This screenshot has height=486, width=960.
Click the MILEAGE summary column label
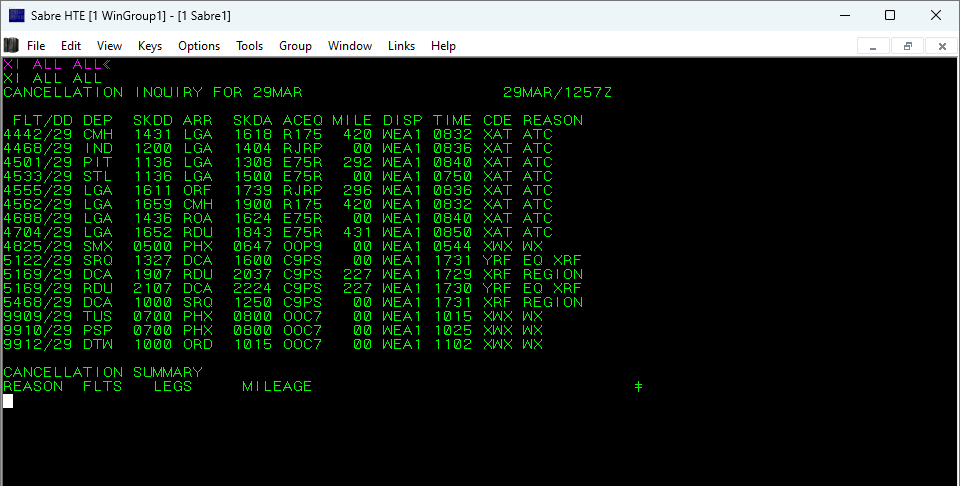click(277, 386)
